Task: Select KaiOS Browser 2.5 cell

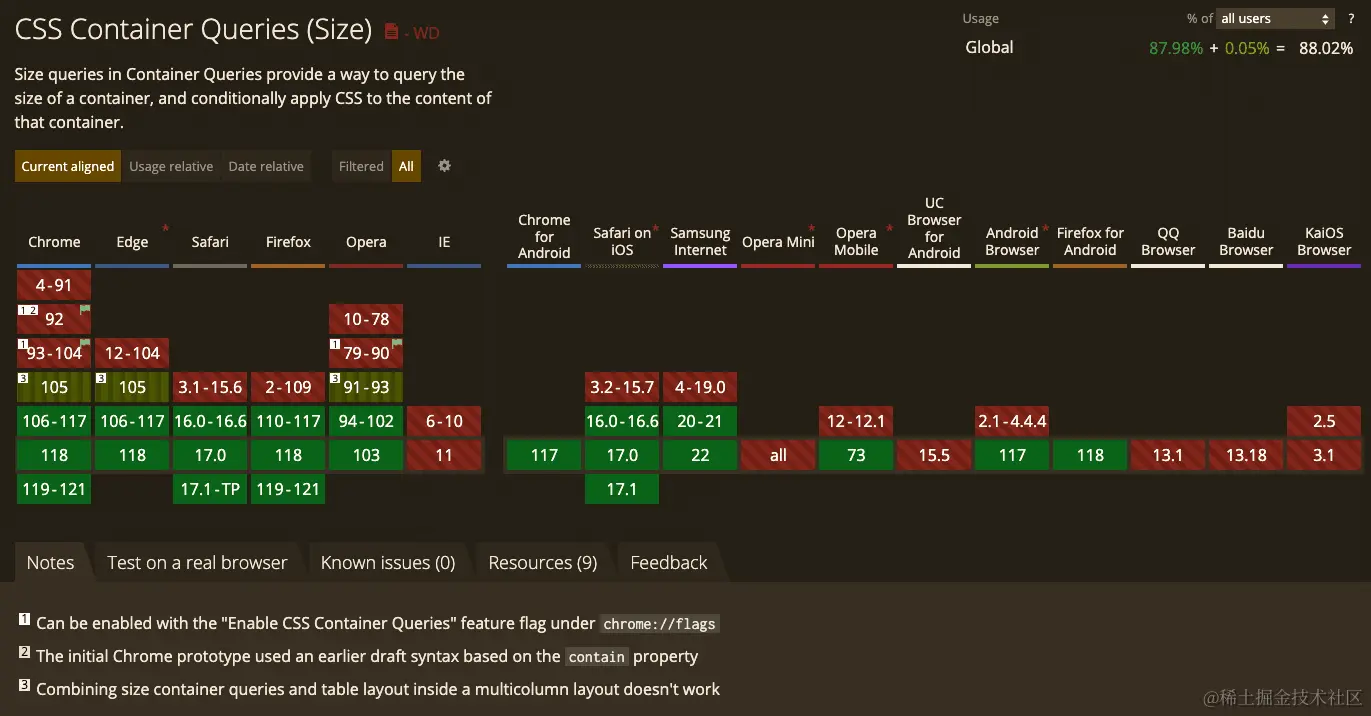Action: coord(1324,421)
